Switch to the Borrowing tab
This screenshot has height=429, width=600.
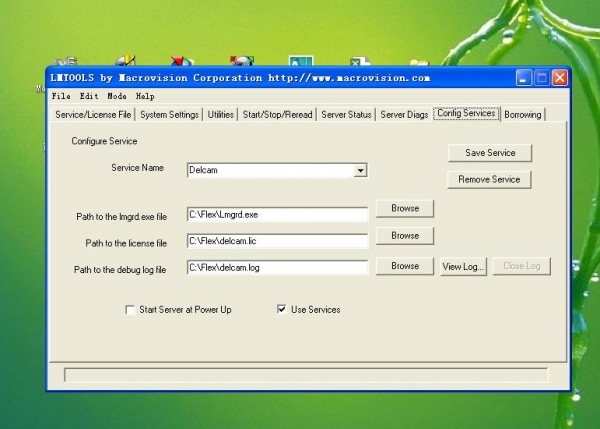(523, 115)
